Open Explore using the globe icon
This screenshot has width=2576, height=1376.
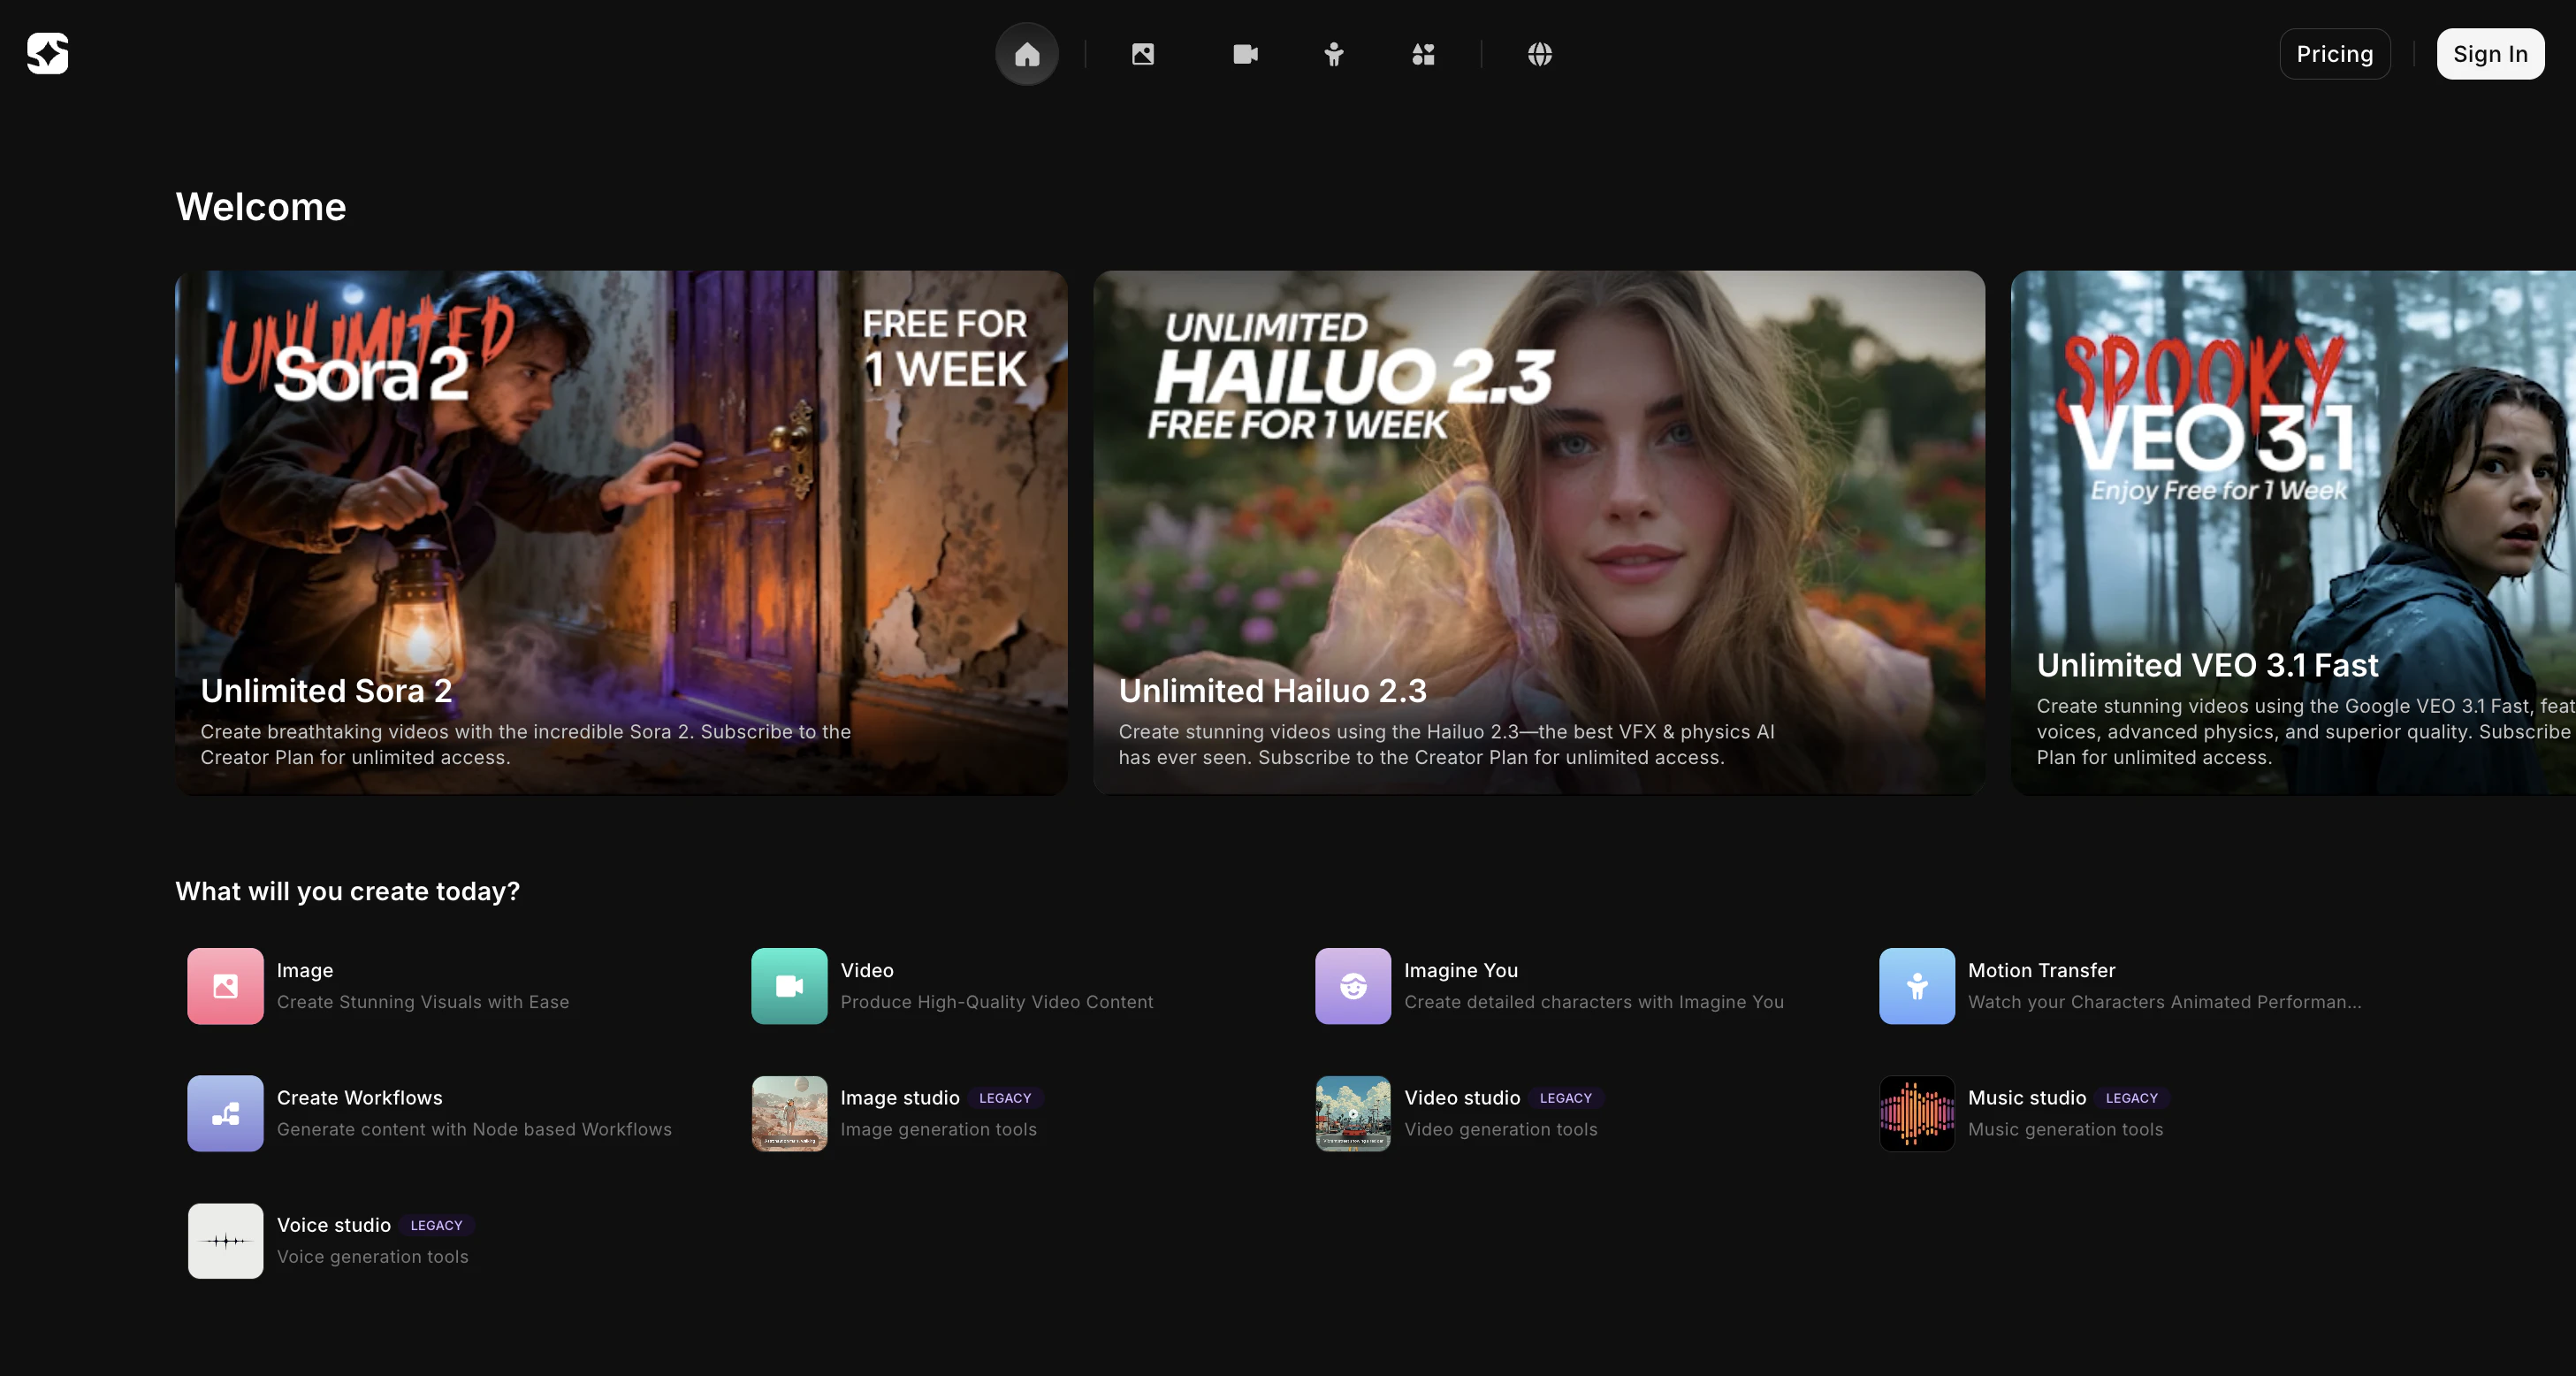(x=1539, y=54)
